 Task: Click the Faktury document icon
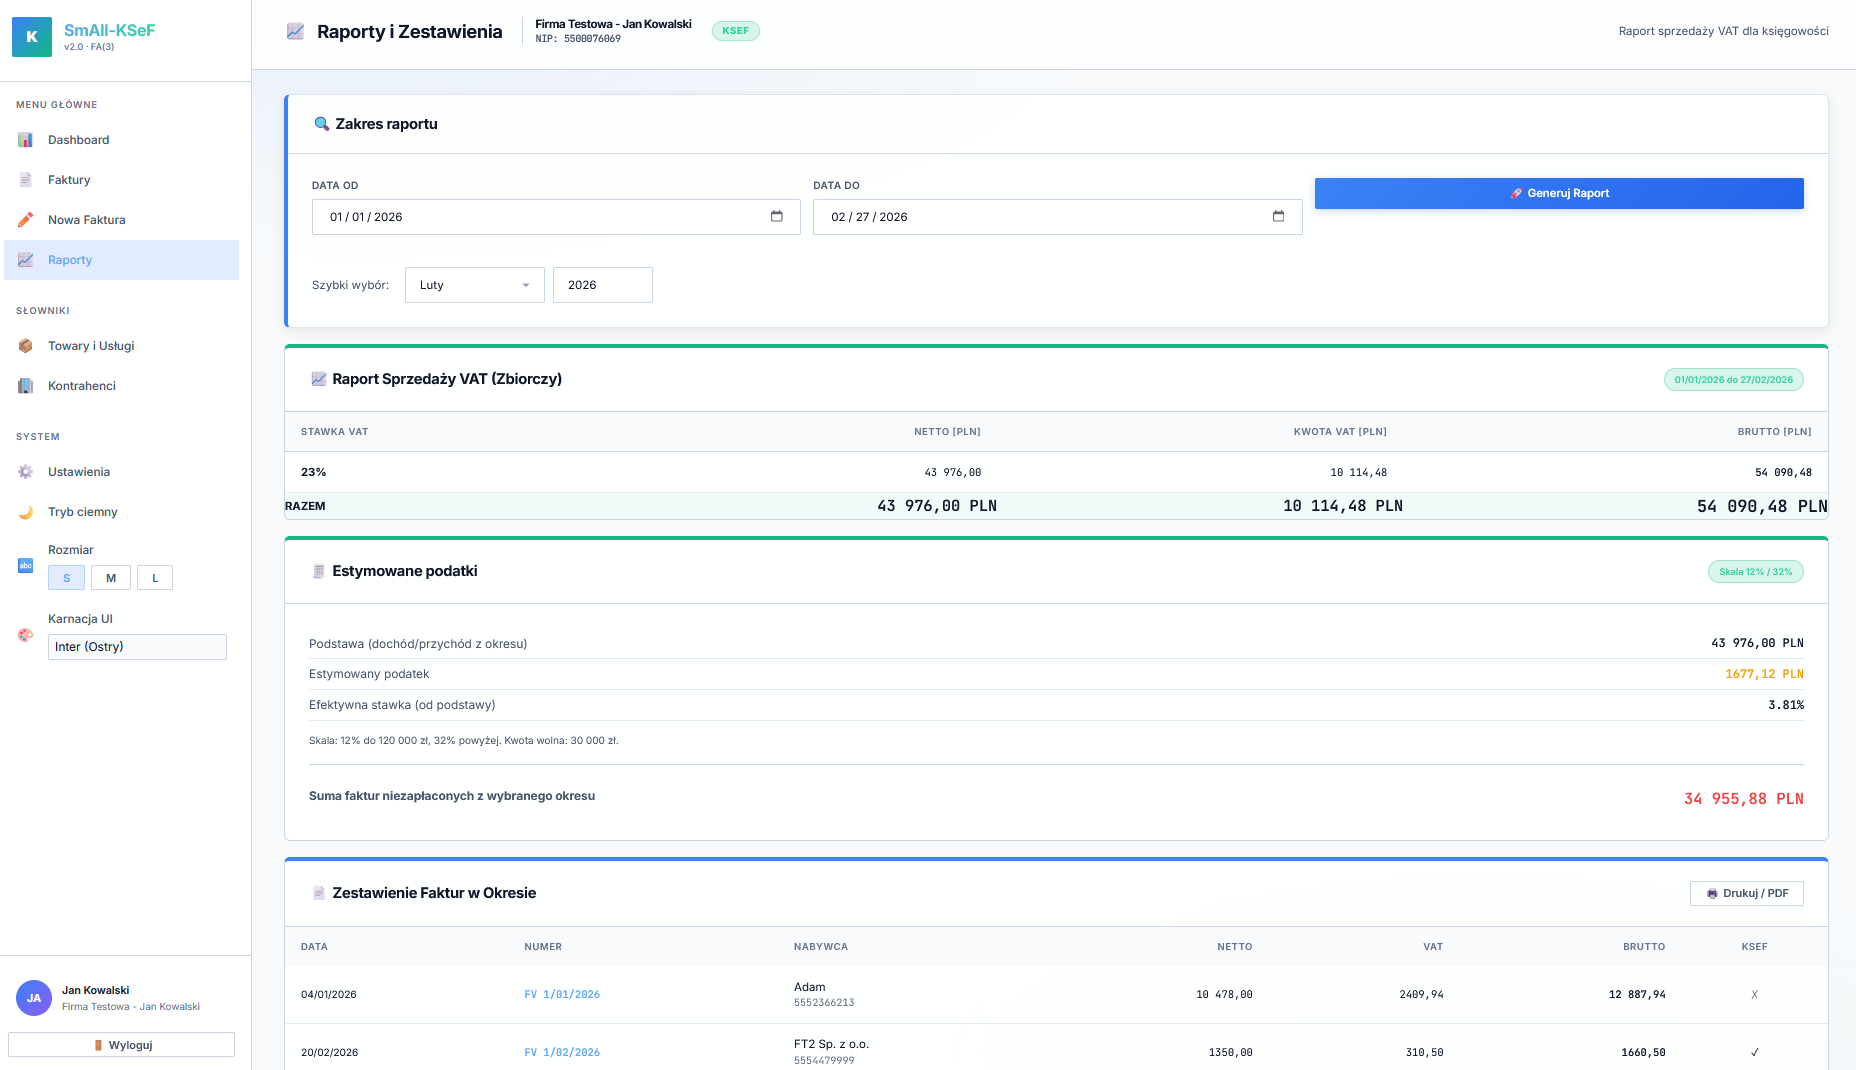(26, 180)
